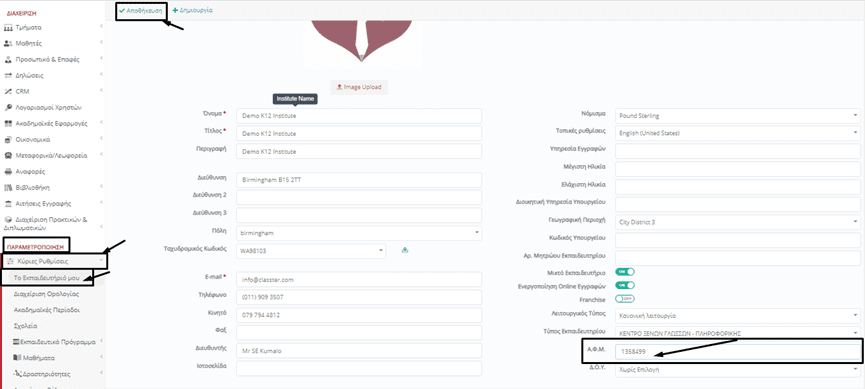The image size is (865, 389).
Task: Click the Α.Φ.Μ. field 1358499
Action: click(737, 351)
